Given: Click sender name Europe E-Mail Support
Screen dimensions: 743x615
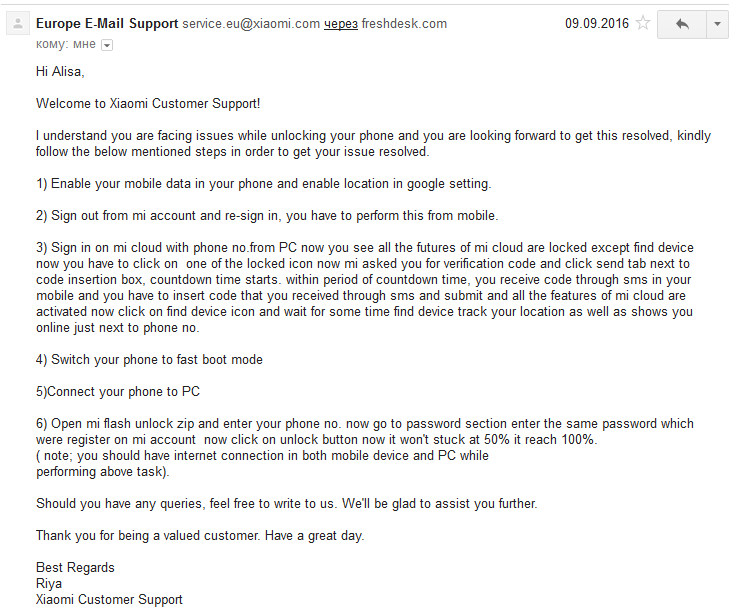Looking at the screenshot, I should point(107,23).
